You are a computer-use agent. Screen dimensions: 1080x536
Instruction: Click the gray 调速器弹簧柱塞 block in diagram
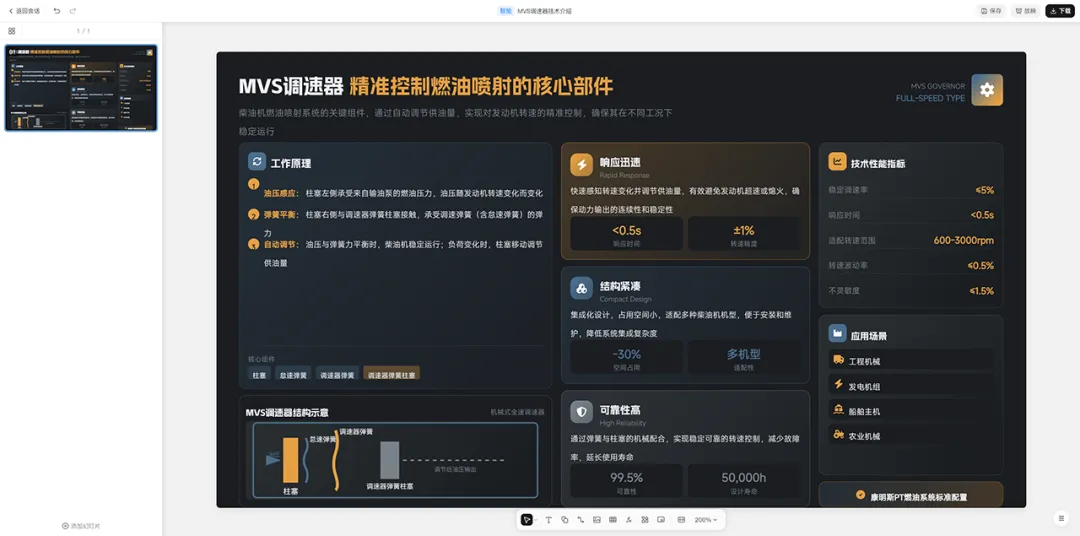(x=390, y=460)
